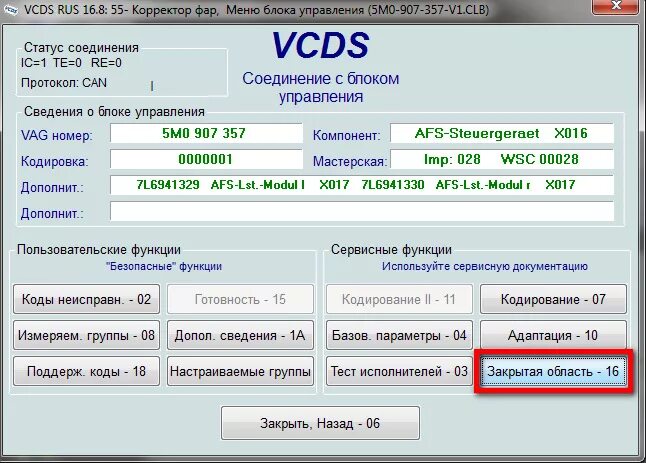646x463 pixels.
Task: Click 'Статус соединения' group label
Action: (x=81, y=47)
